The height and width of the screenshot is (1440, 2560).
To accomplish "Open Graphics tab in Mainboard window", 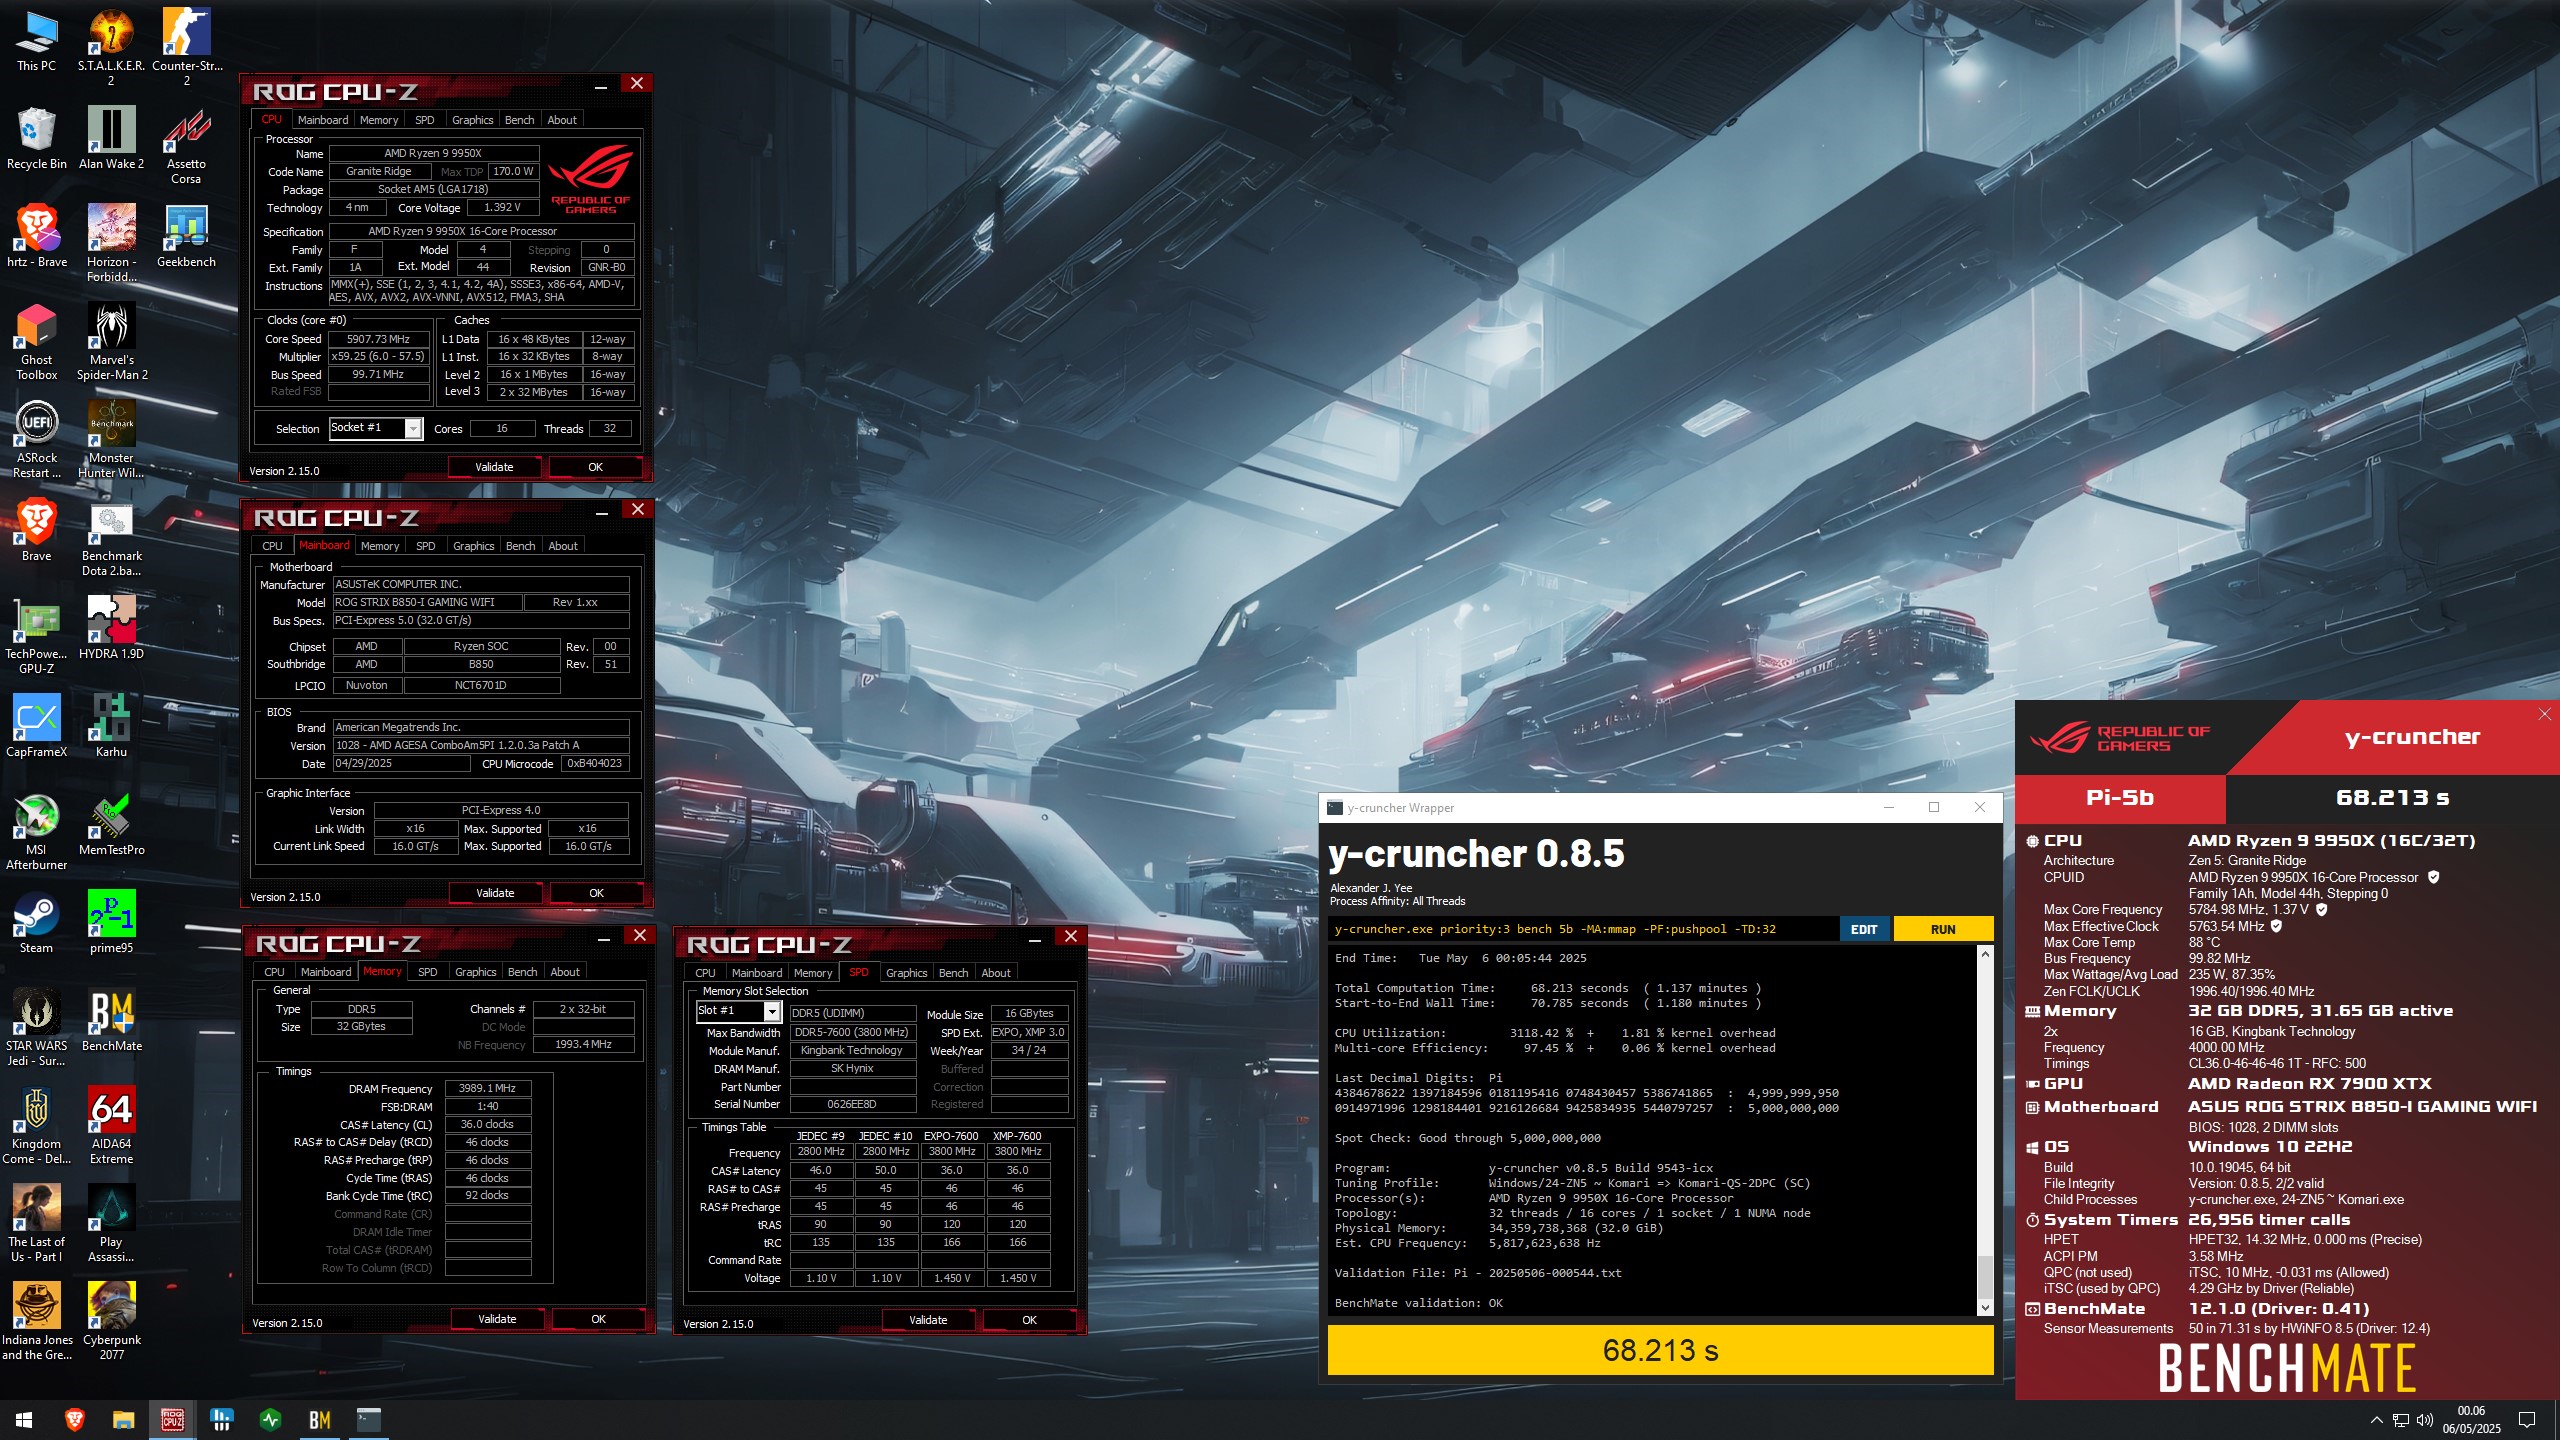I will click(x=473, y=546).
